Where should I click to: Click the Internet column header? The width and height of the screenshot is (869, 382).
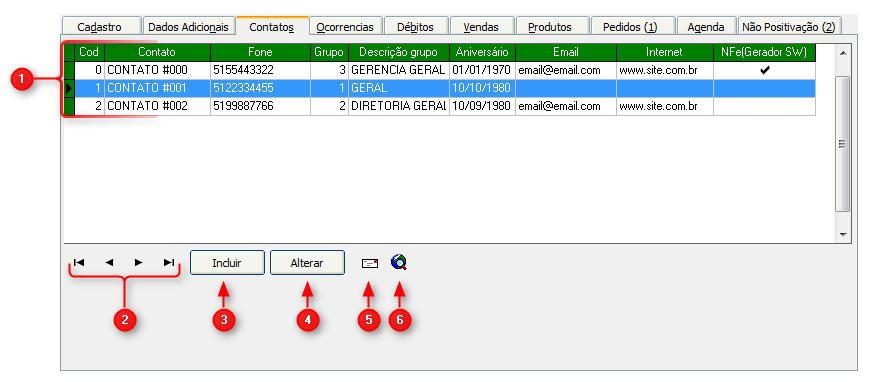pyautogui.click(x=664, y=52)
